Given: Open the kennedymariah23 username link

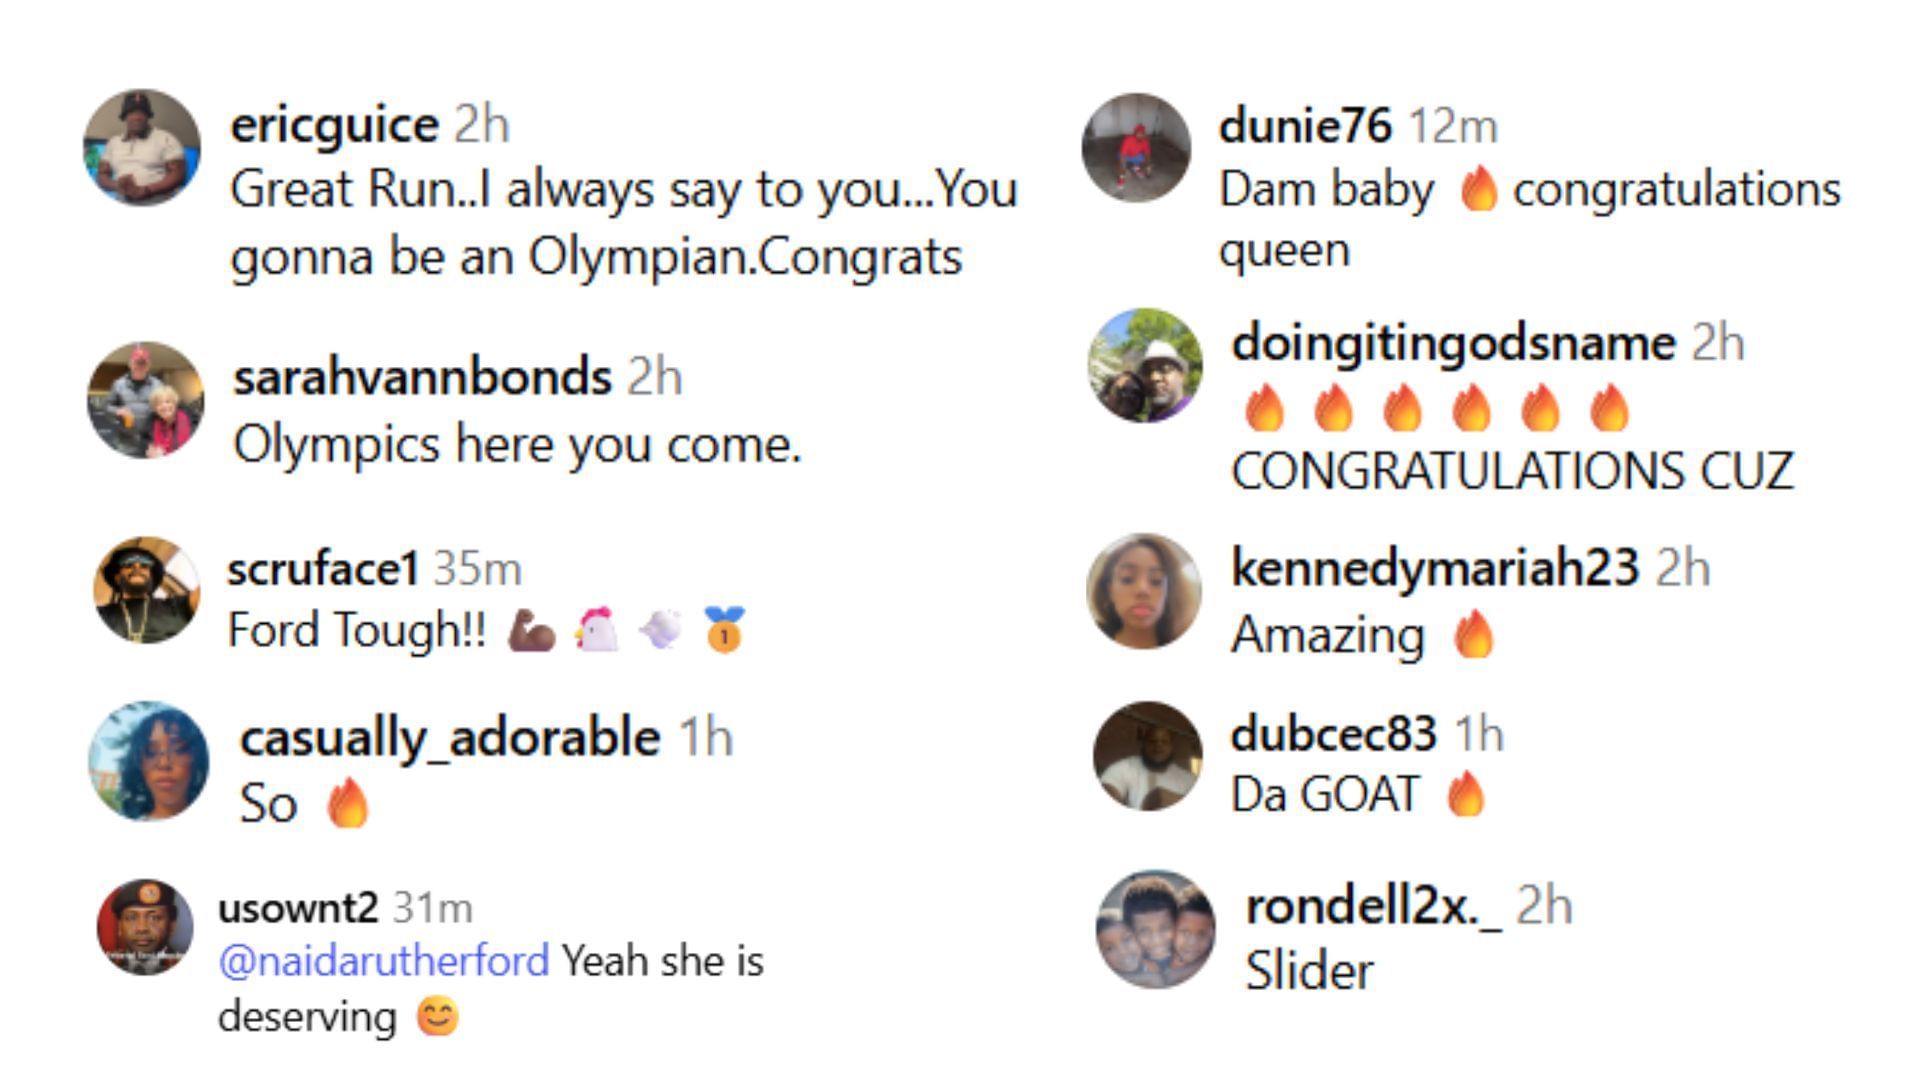Looking at the screenshot, I should coord(1435,568).
